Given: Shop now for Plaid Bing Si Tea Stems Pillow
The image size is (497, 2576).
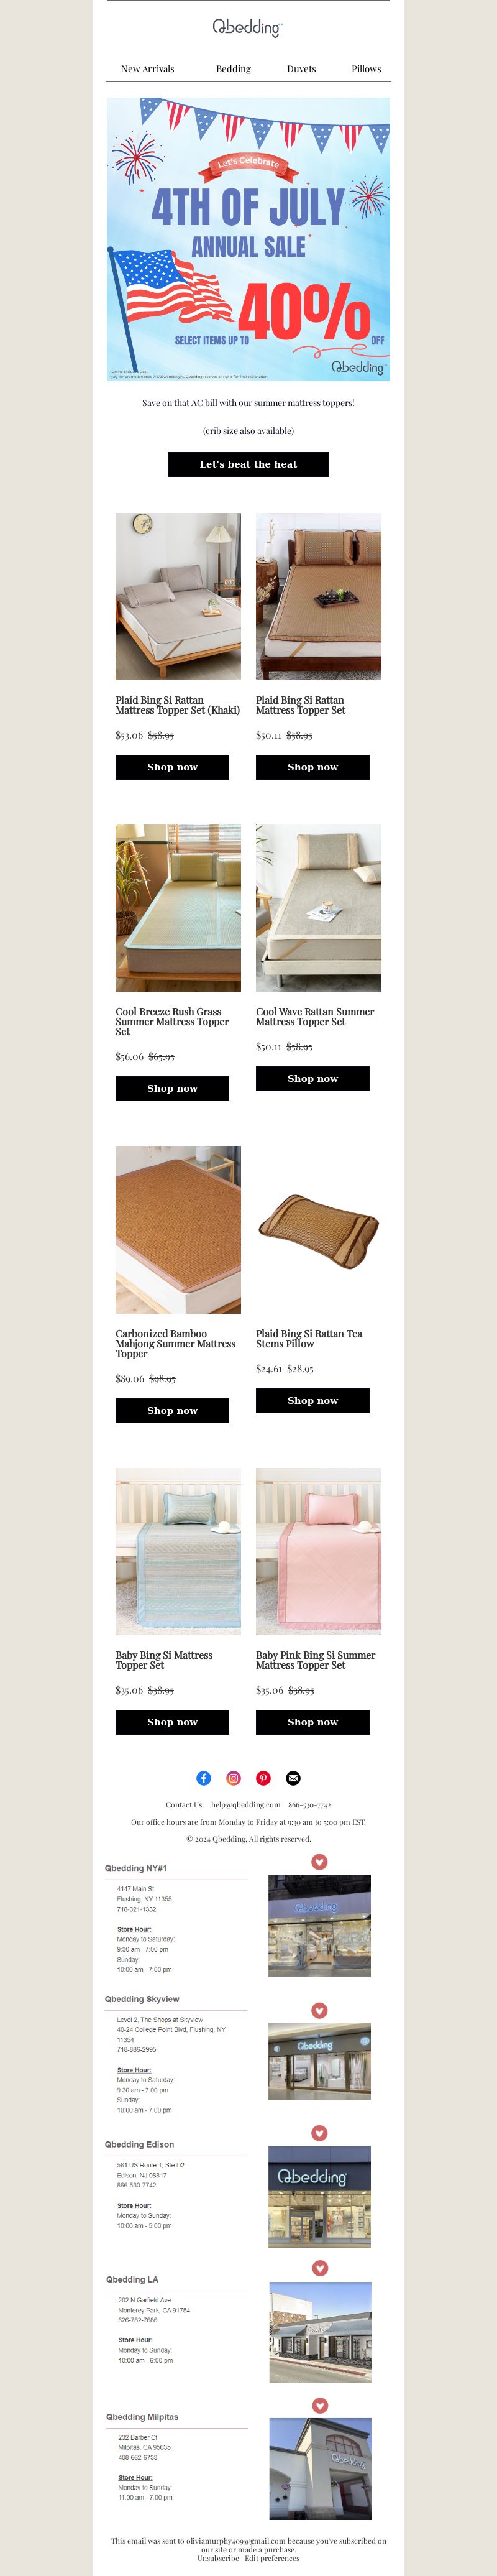Looking at the screenshot, I should (x=313, y=1401).
